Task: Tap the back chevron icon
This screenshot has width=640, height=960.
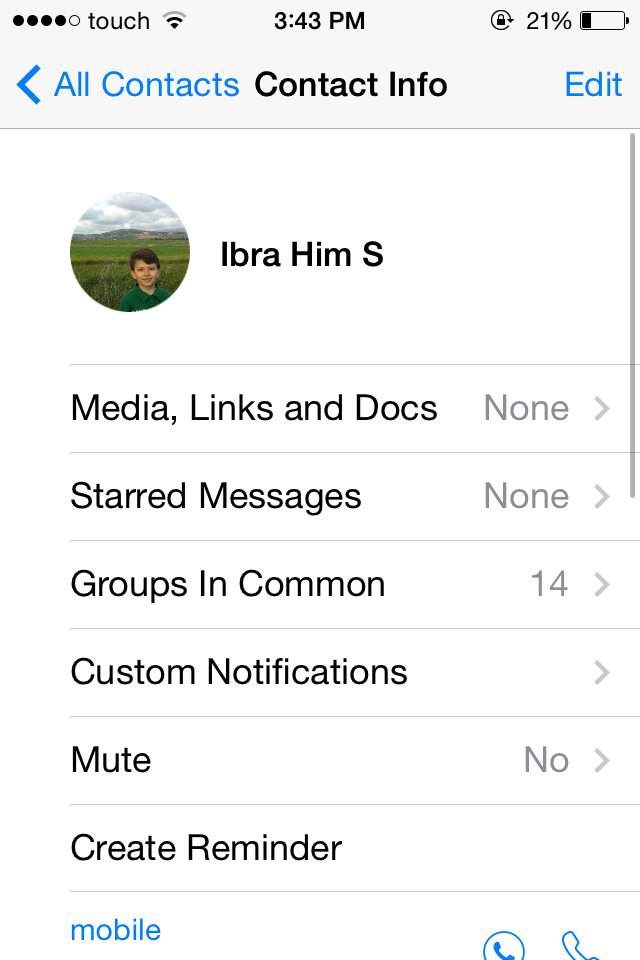Action: [x=28, y=84]
